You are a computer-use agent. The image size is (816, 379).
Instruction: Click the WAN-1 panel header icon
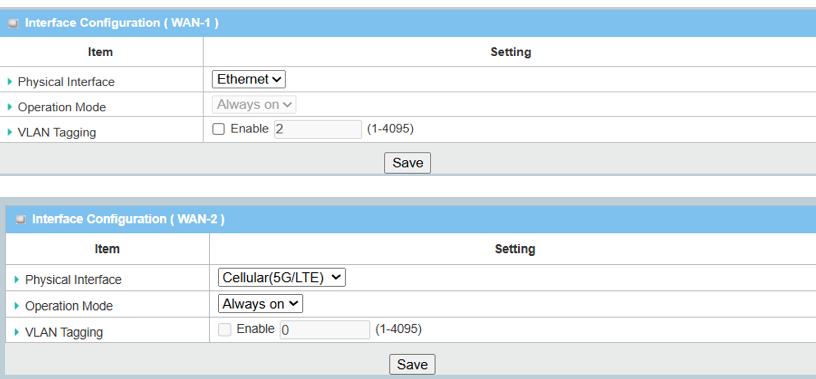tap(14, 23)
